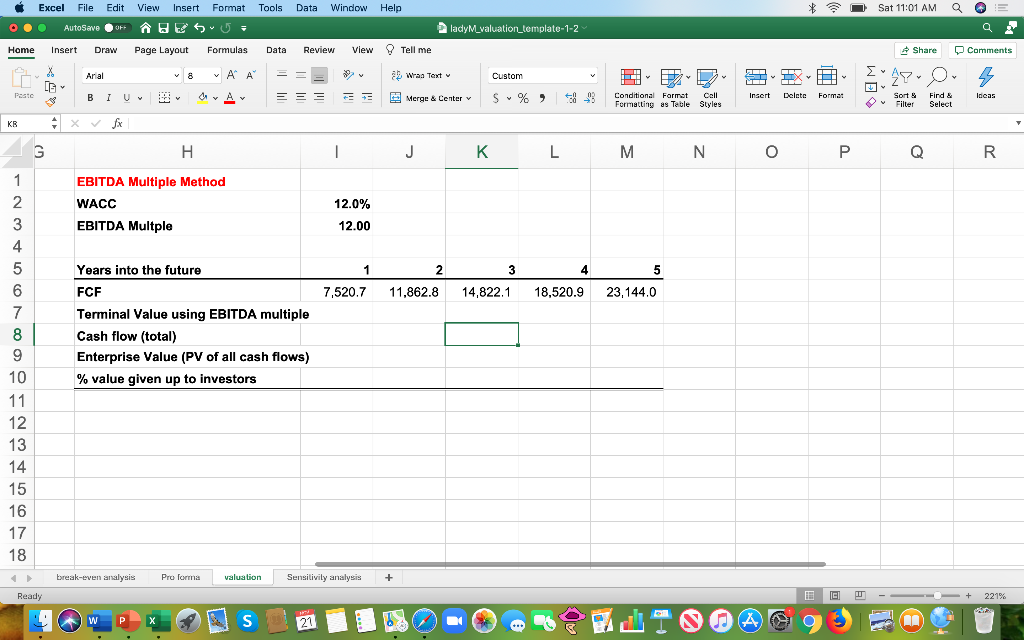Switch to the Formulas ribbon tab
1024x640 pixels.
(227, 49)
